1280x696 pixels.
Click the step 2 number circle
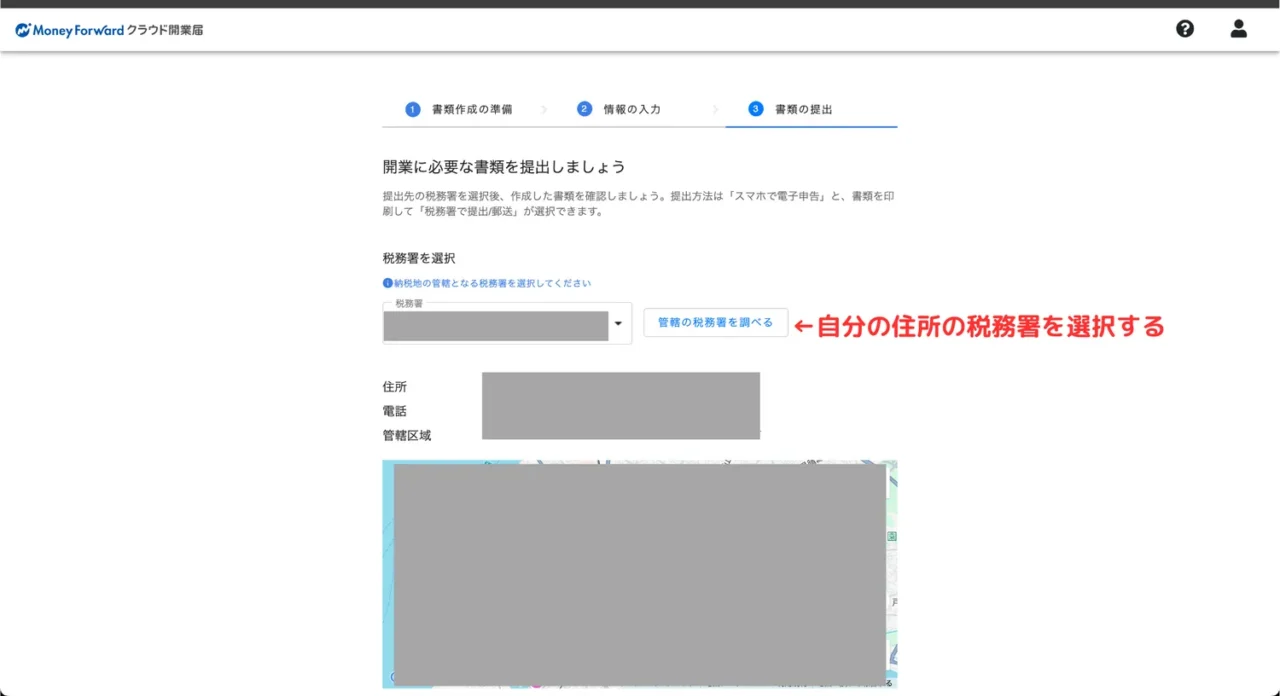tap(585, 109)
